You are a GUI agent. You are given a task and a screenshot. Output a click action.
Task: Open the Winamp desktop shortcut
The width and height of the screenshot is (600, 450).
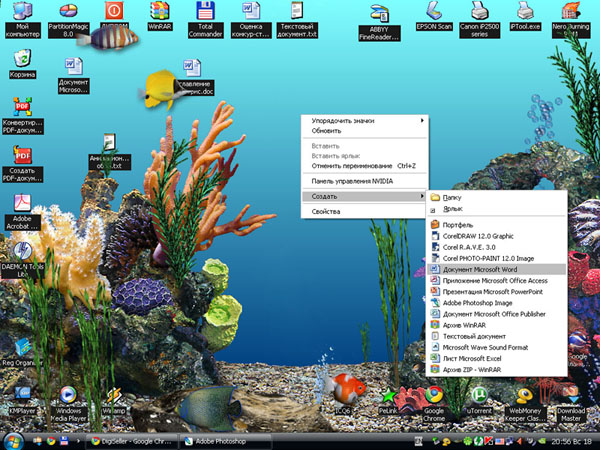114,396
